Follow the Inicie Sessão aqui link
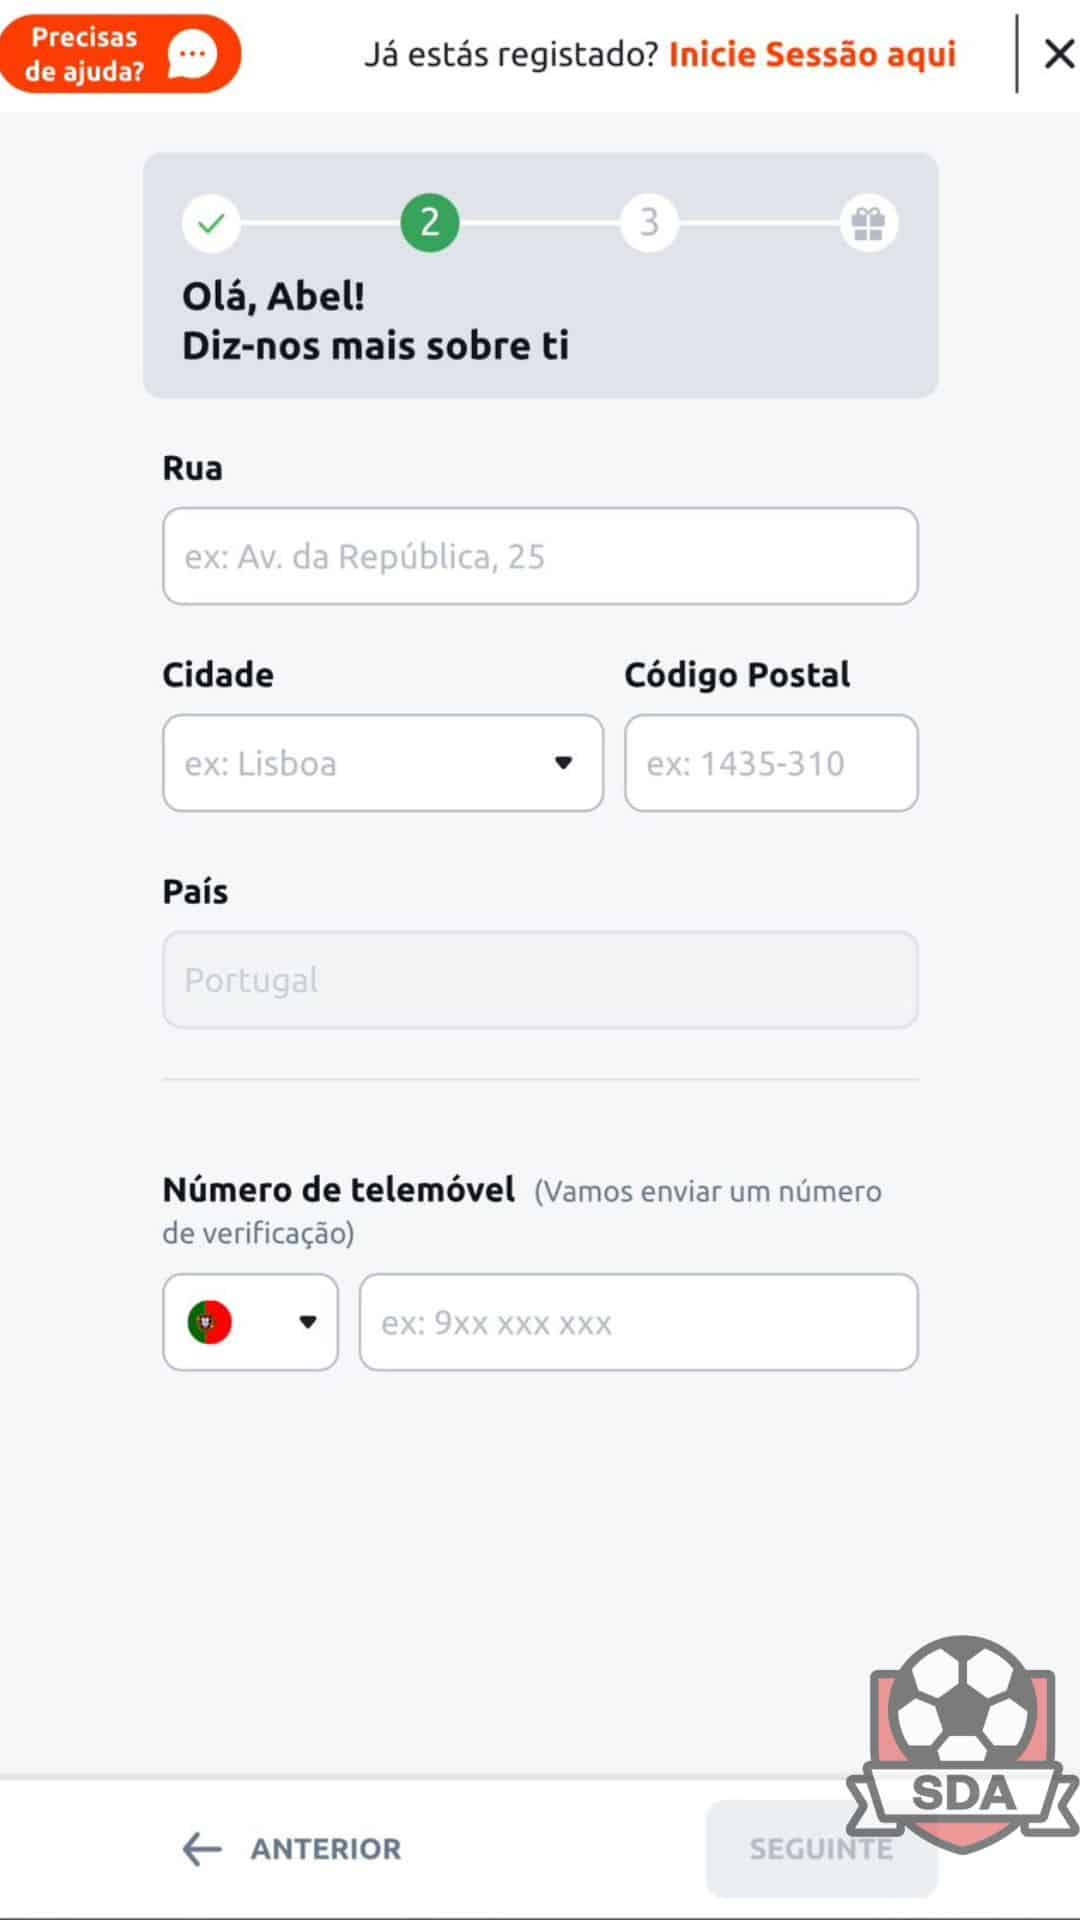 coord(812,54)
